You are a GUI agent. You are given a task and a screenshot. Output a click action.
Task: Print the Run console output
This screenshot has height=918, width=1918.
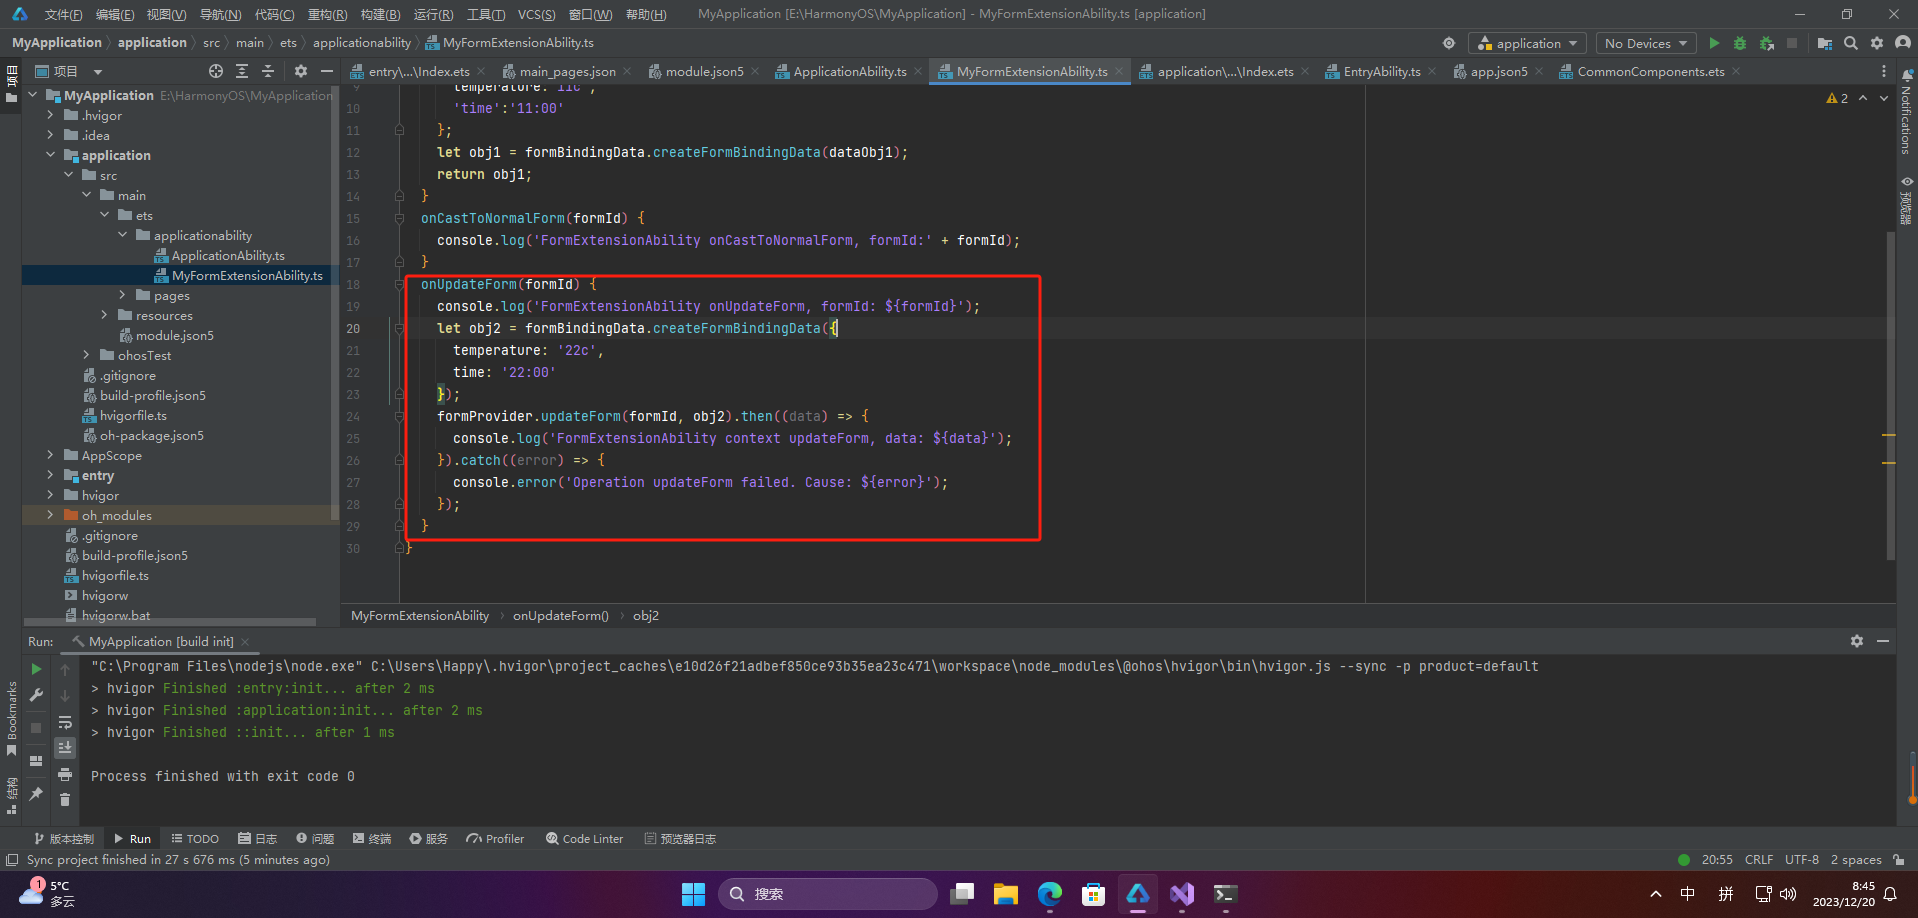(65, 774)
